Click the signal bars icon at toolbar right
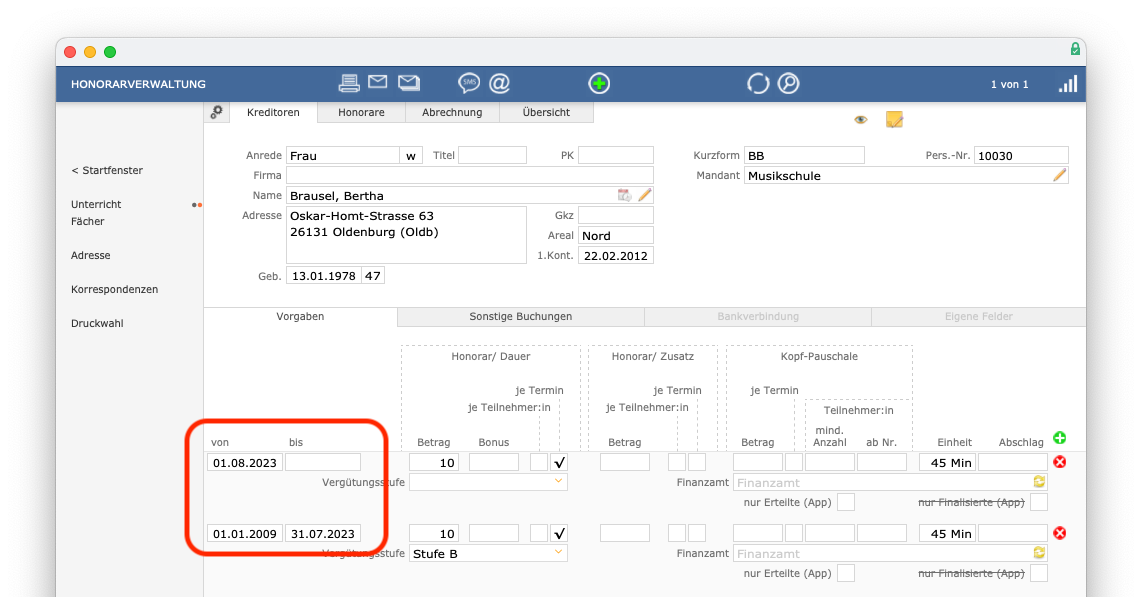 [x=1068, y=84]
